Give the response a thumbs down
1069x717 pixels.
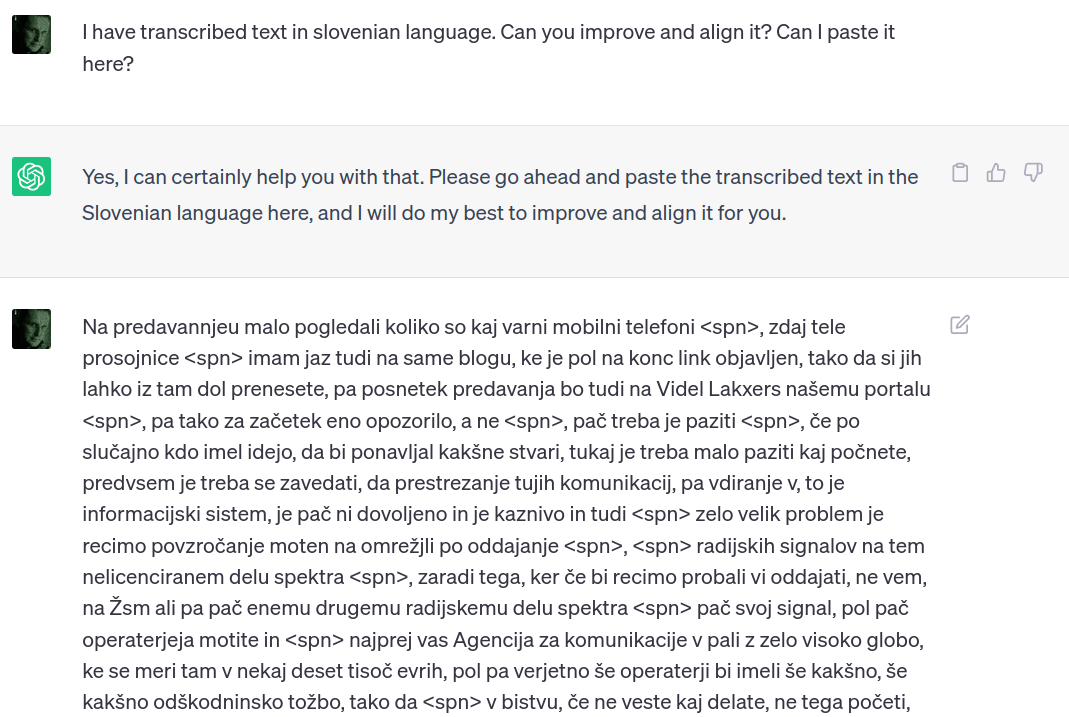[1034, 173]
